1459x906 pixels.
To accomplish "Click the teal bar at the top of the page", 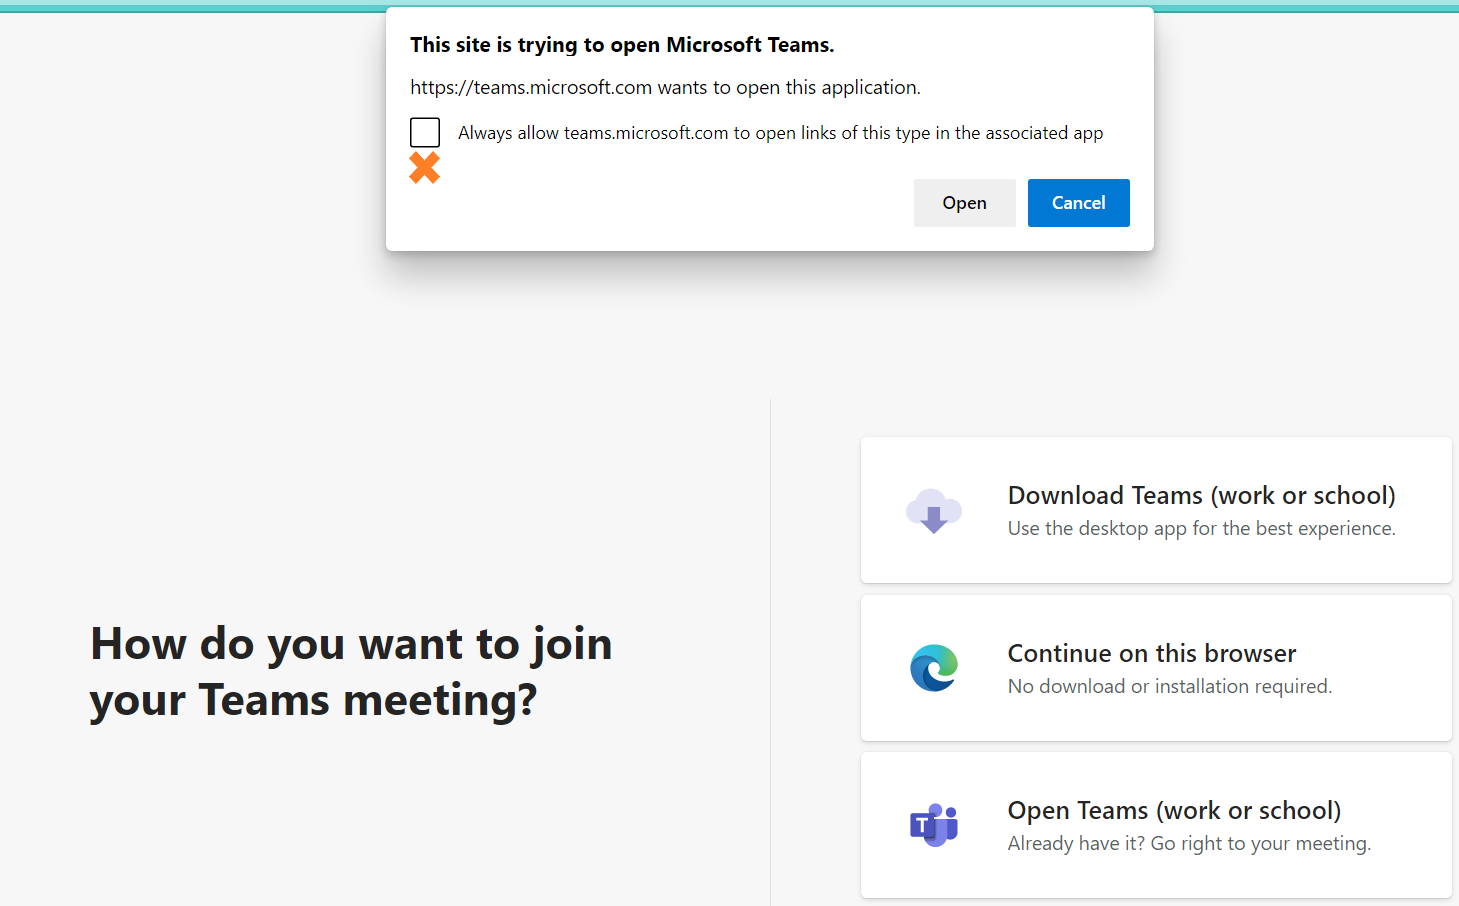I will [x=729, y=6].
